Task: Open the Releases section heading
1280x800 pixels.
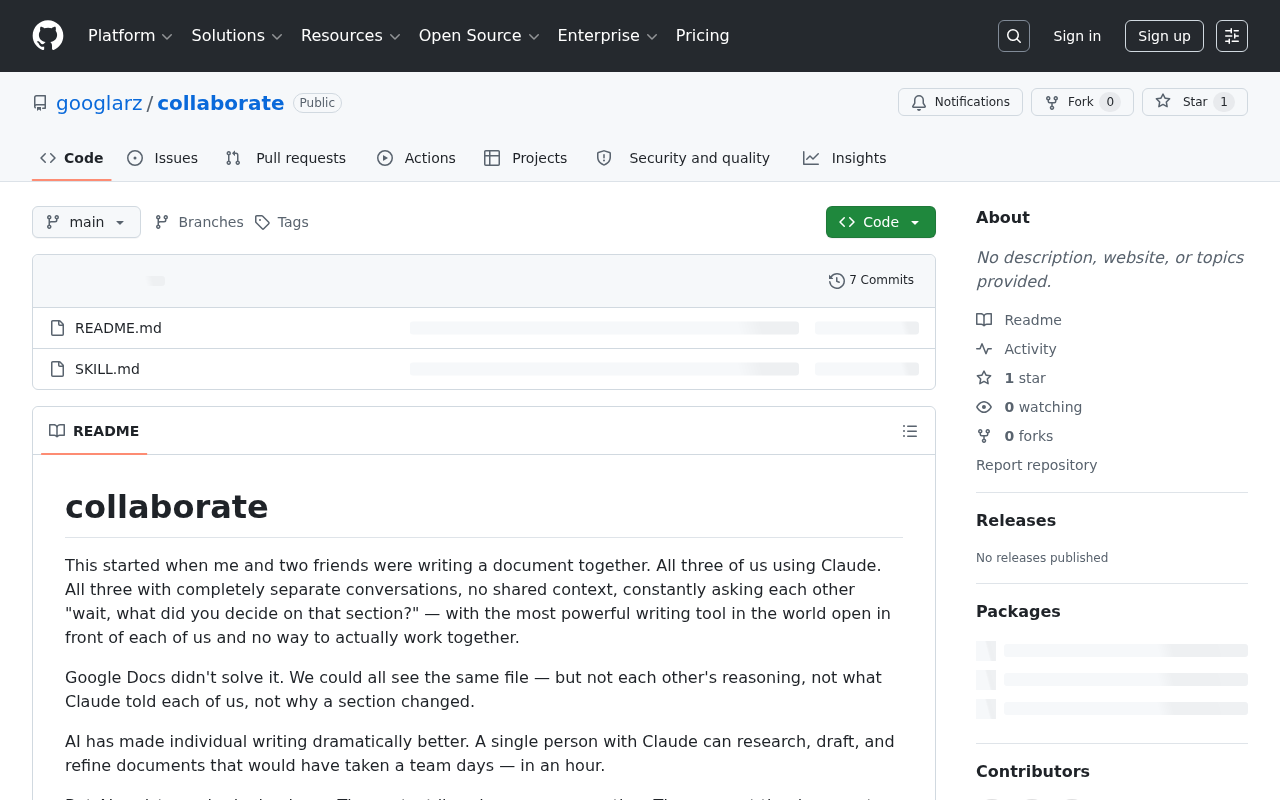Action: [1016, 520]
